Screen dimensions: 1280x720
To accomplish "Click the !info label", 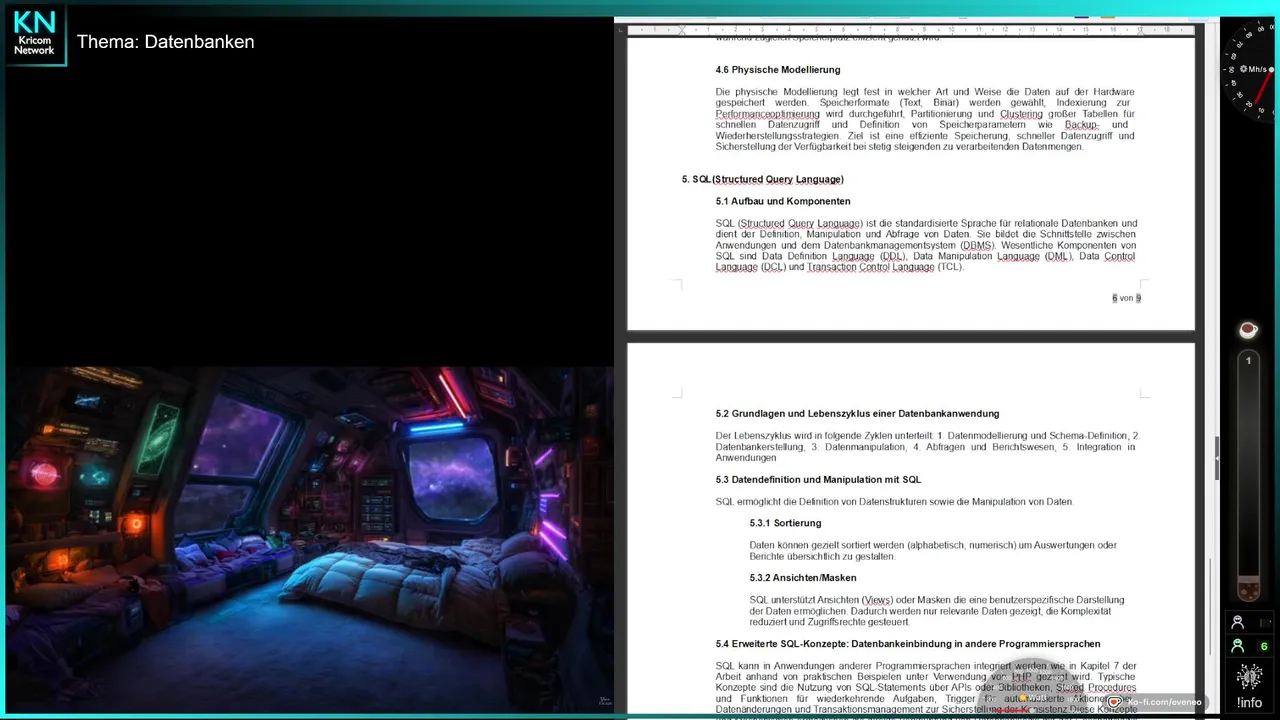I will (1249, 703).
